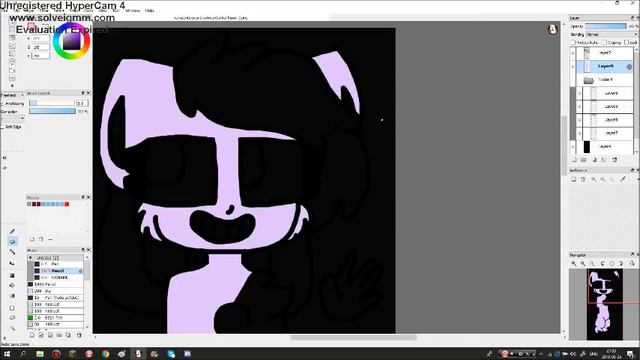Select the Pen (Fade In/Out) brush

pos(56,298)
